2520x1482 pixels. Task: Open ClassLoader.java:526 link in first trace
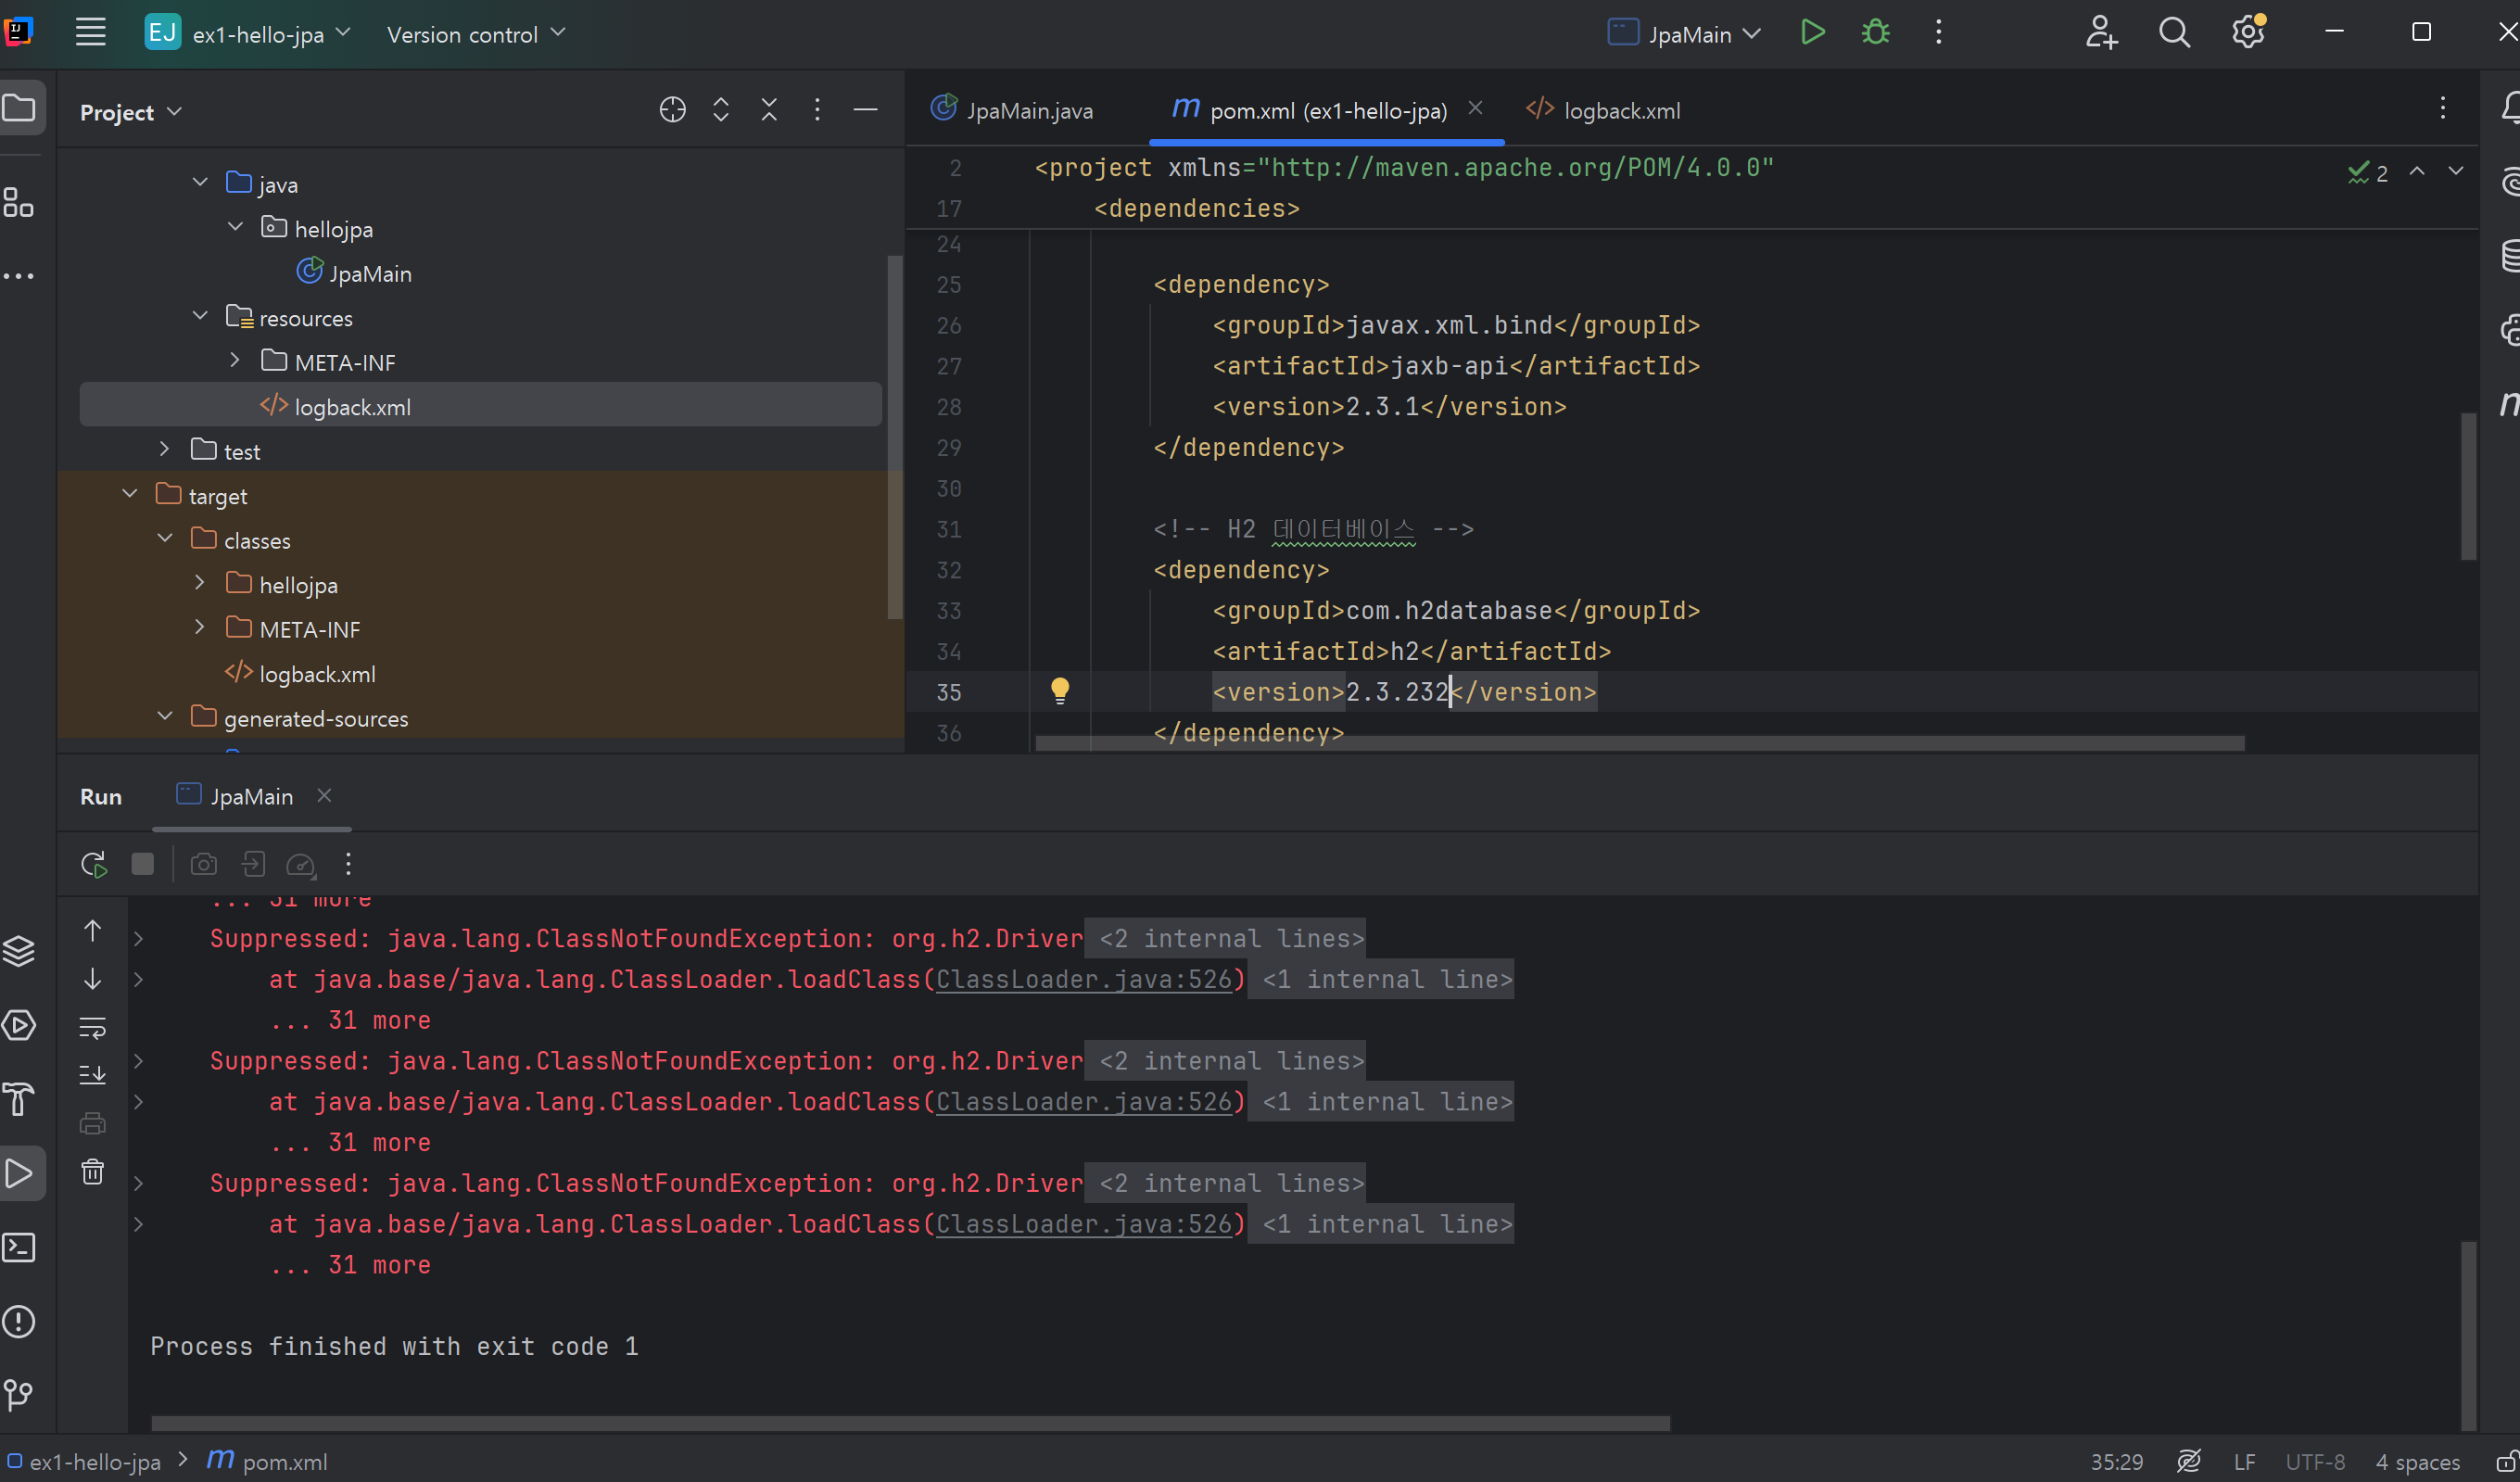[x=1084, y=979]
